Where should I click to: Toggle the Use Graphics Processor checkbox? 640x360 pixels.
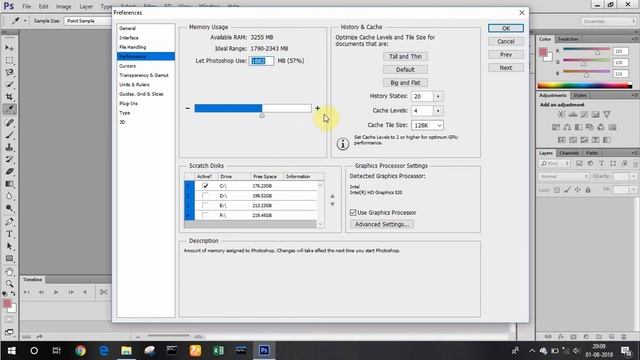pyautogui.click(x=353, y=213)
